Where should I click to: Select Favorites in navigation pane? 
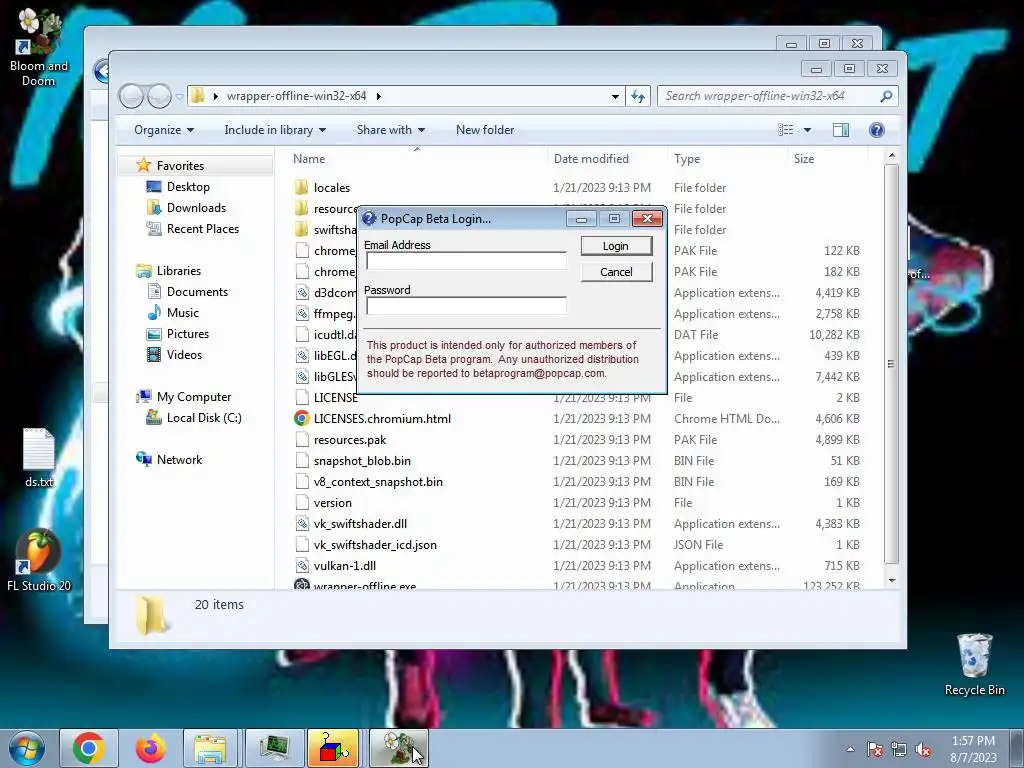click(180, 166)
